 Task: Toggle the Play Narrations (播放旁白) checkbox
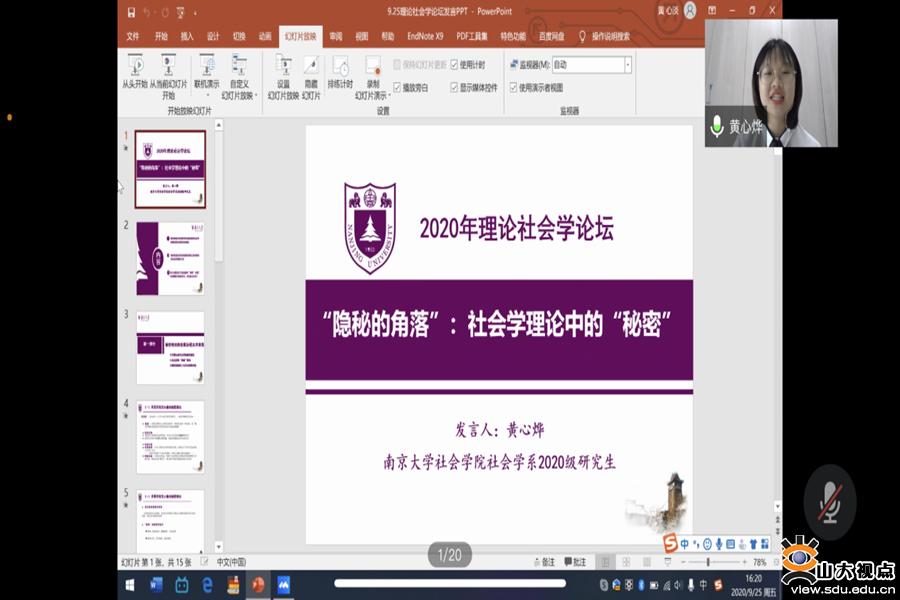(x=397, y=87)
